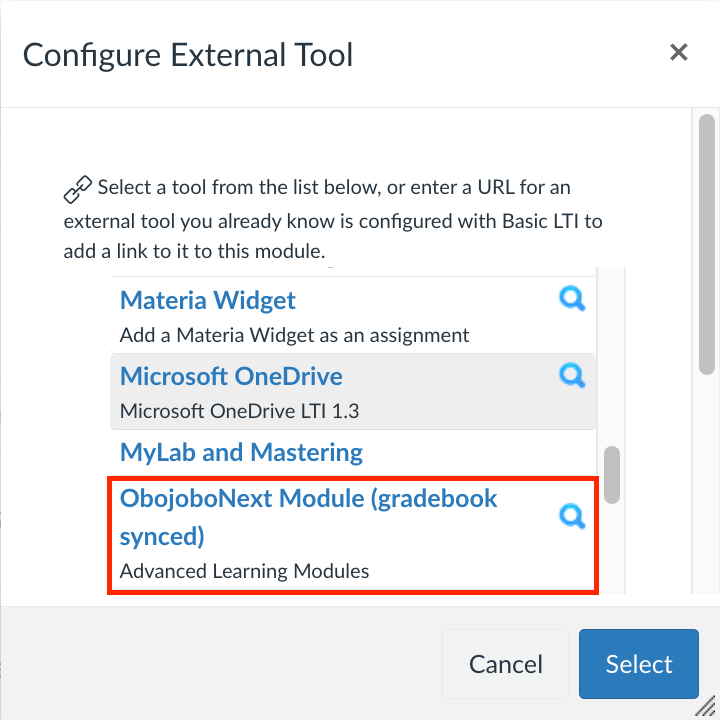Click the chain link icon before instructions
This screenshot has width=720, height=720.
(77, 189)
